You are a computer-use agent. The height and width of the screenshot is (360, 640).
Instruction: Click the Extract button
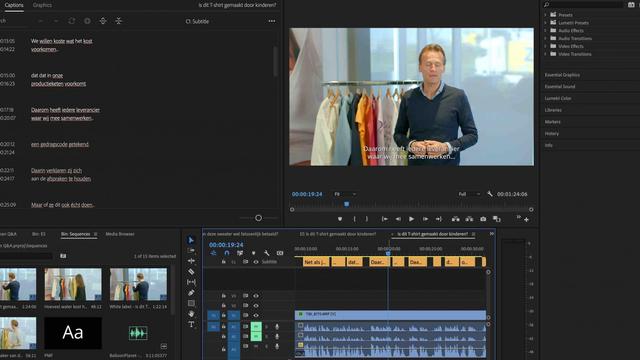469,219
